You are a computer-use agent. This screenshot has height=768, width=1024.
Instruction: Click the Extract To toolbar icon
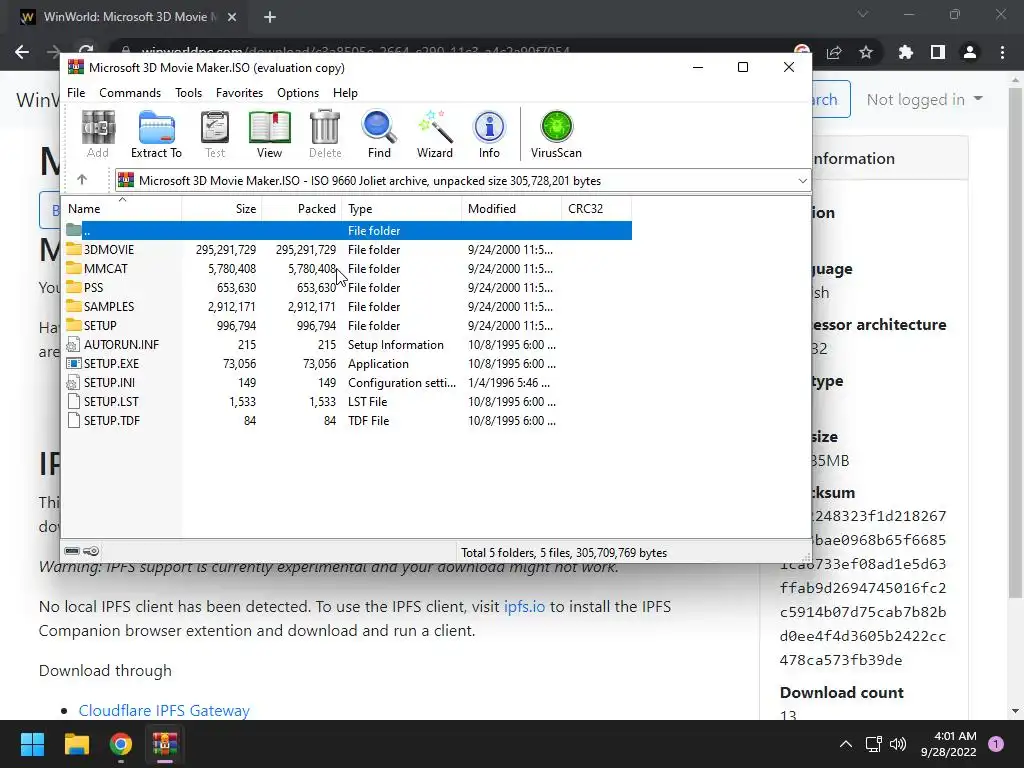click(156, 134)
